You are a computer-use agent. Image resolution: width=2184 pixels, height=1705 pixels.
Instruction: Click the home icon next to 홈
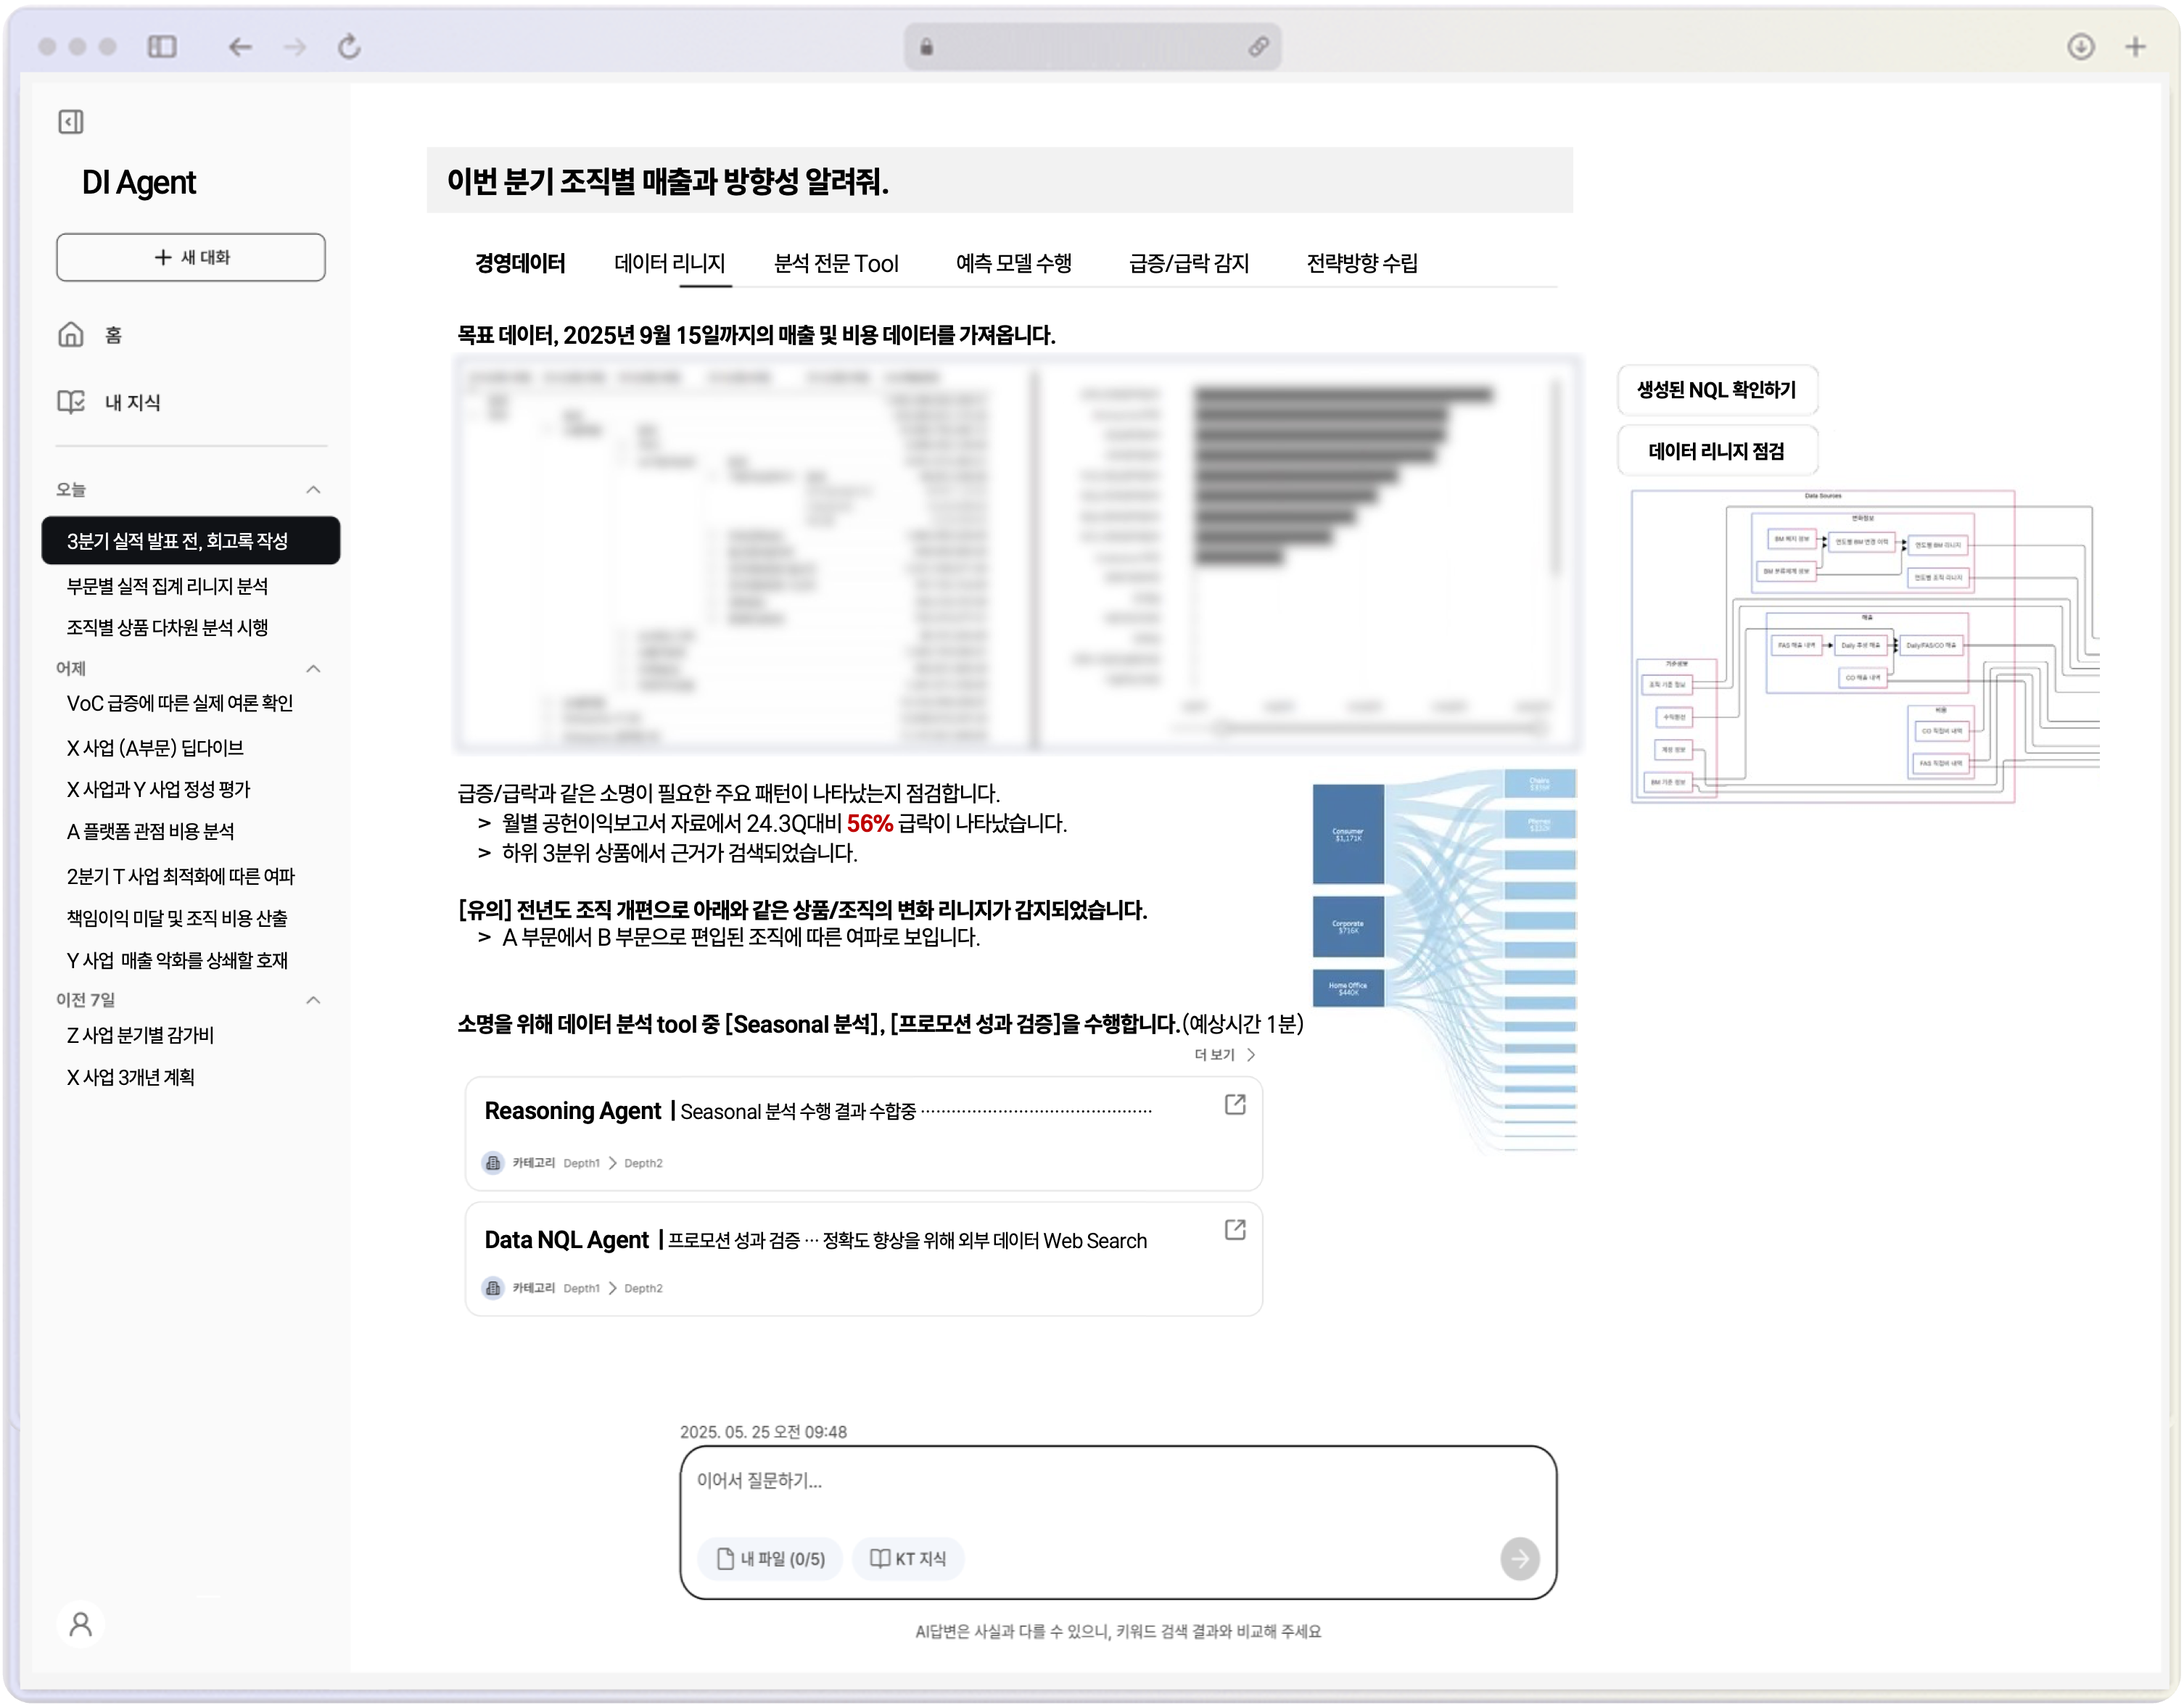[71, 334]
